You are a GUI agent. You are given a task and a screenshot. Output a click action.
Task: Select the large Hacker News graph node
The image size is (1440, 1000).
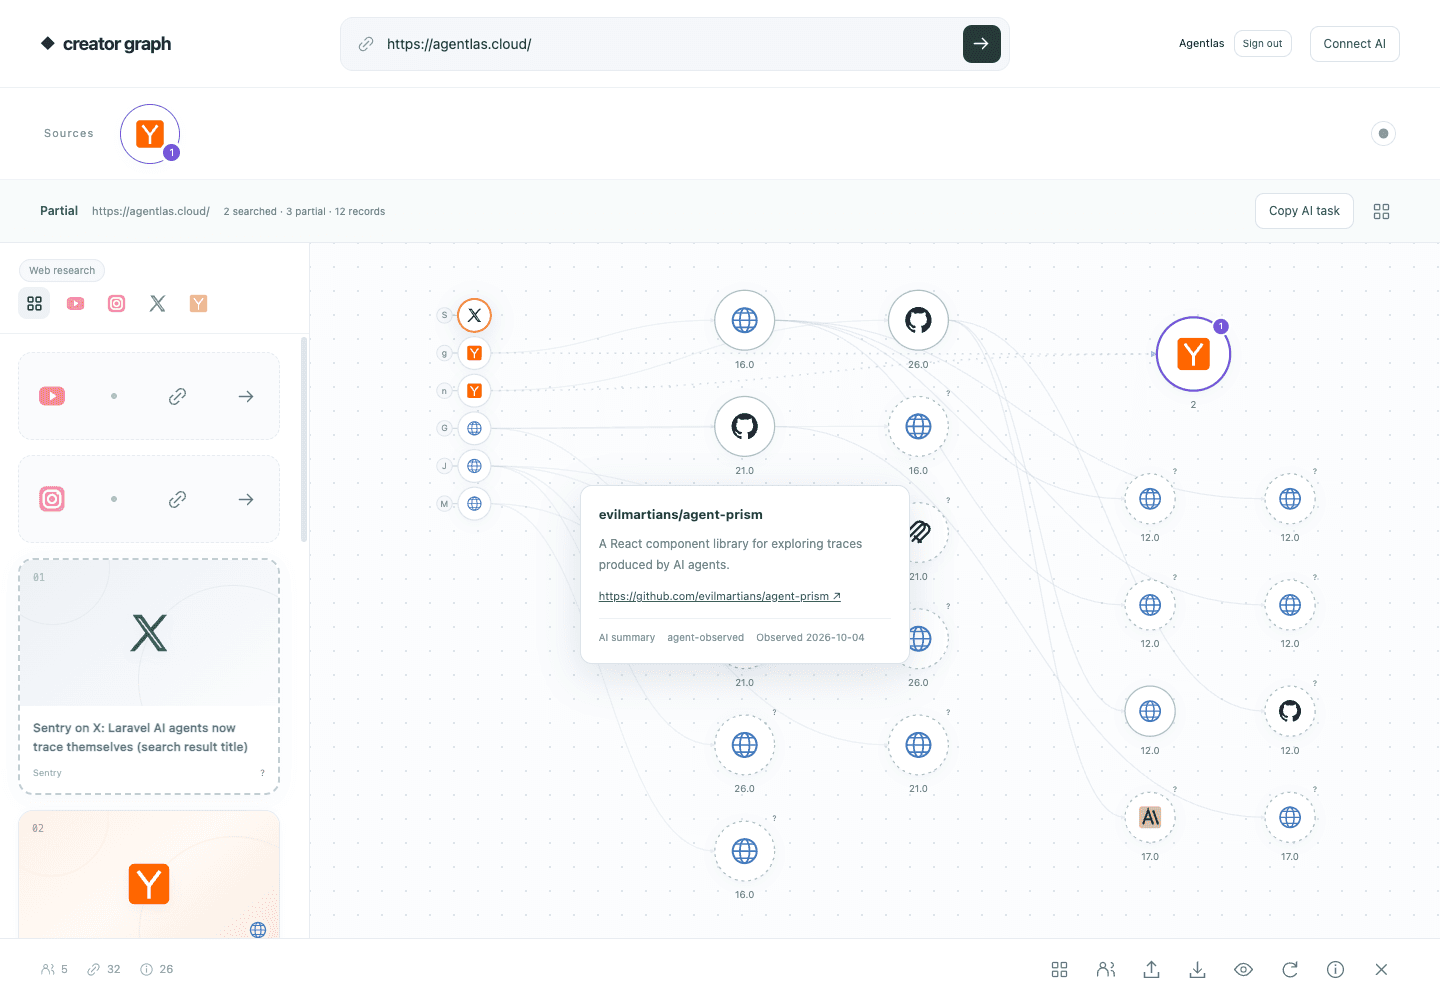(x=1193, y=354)
